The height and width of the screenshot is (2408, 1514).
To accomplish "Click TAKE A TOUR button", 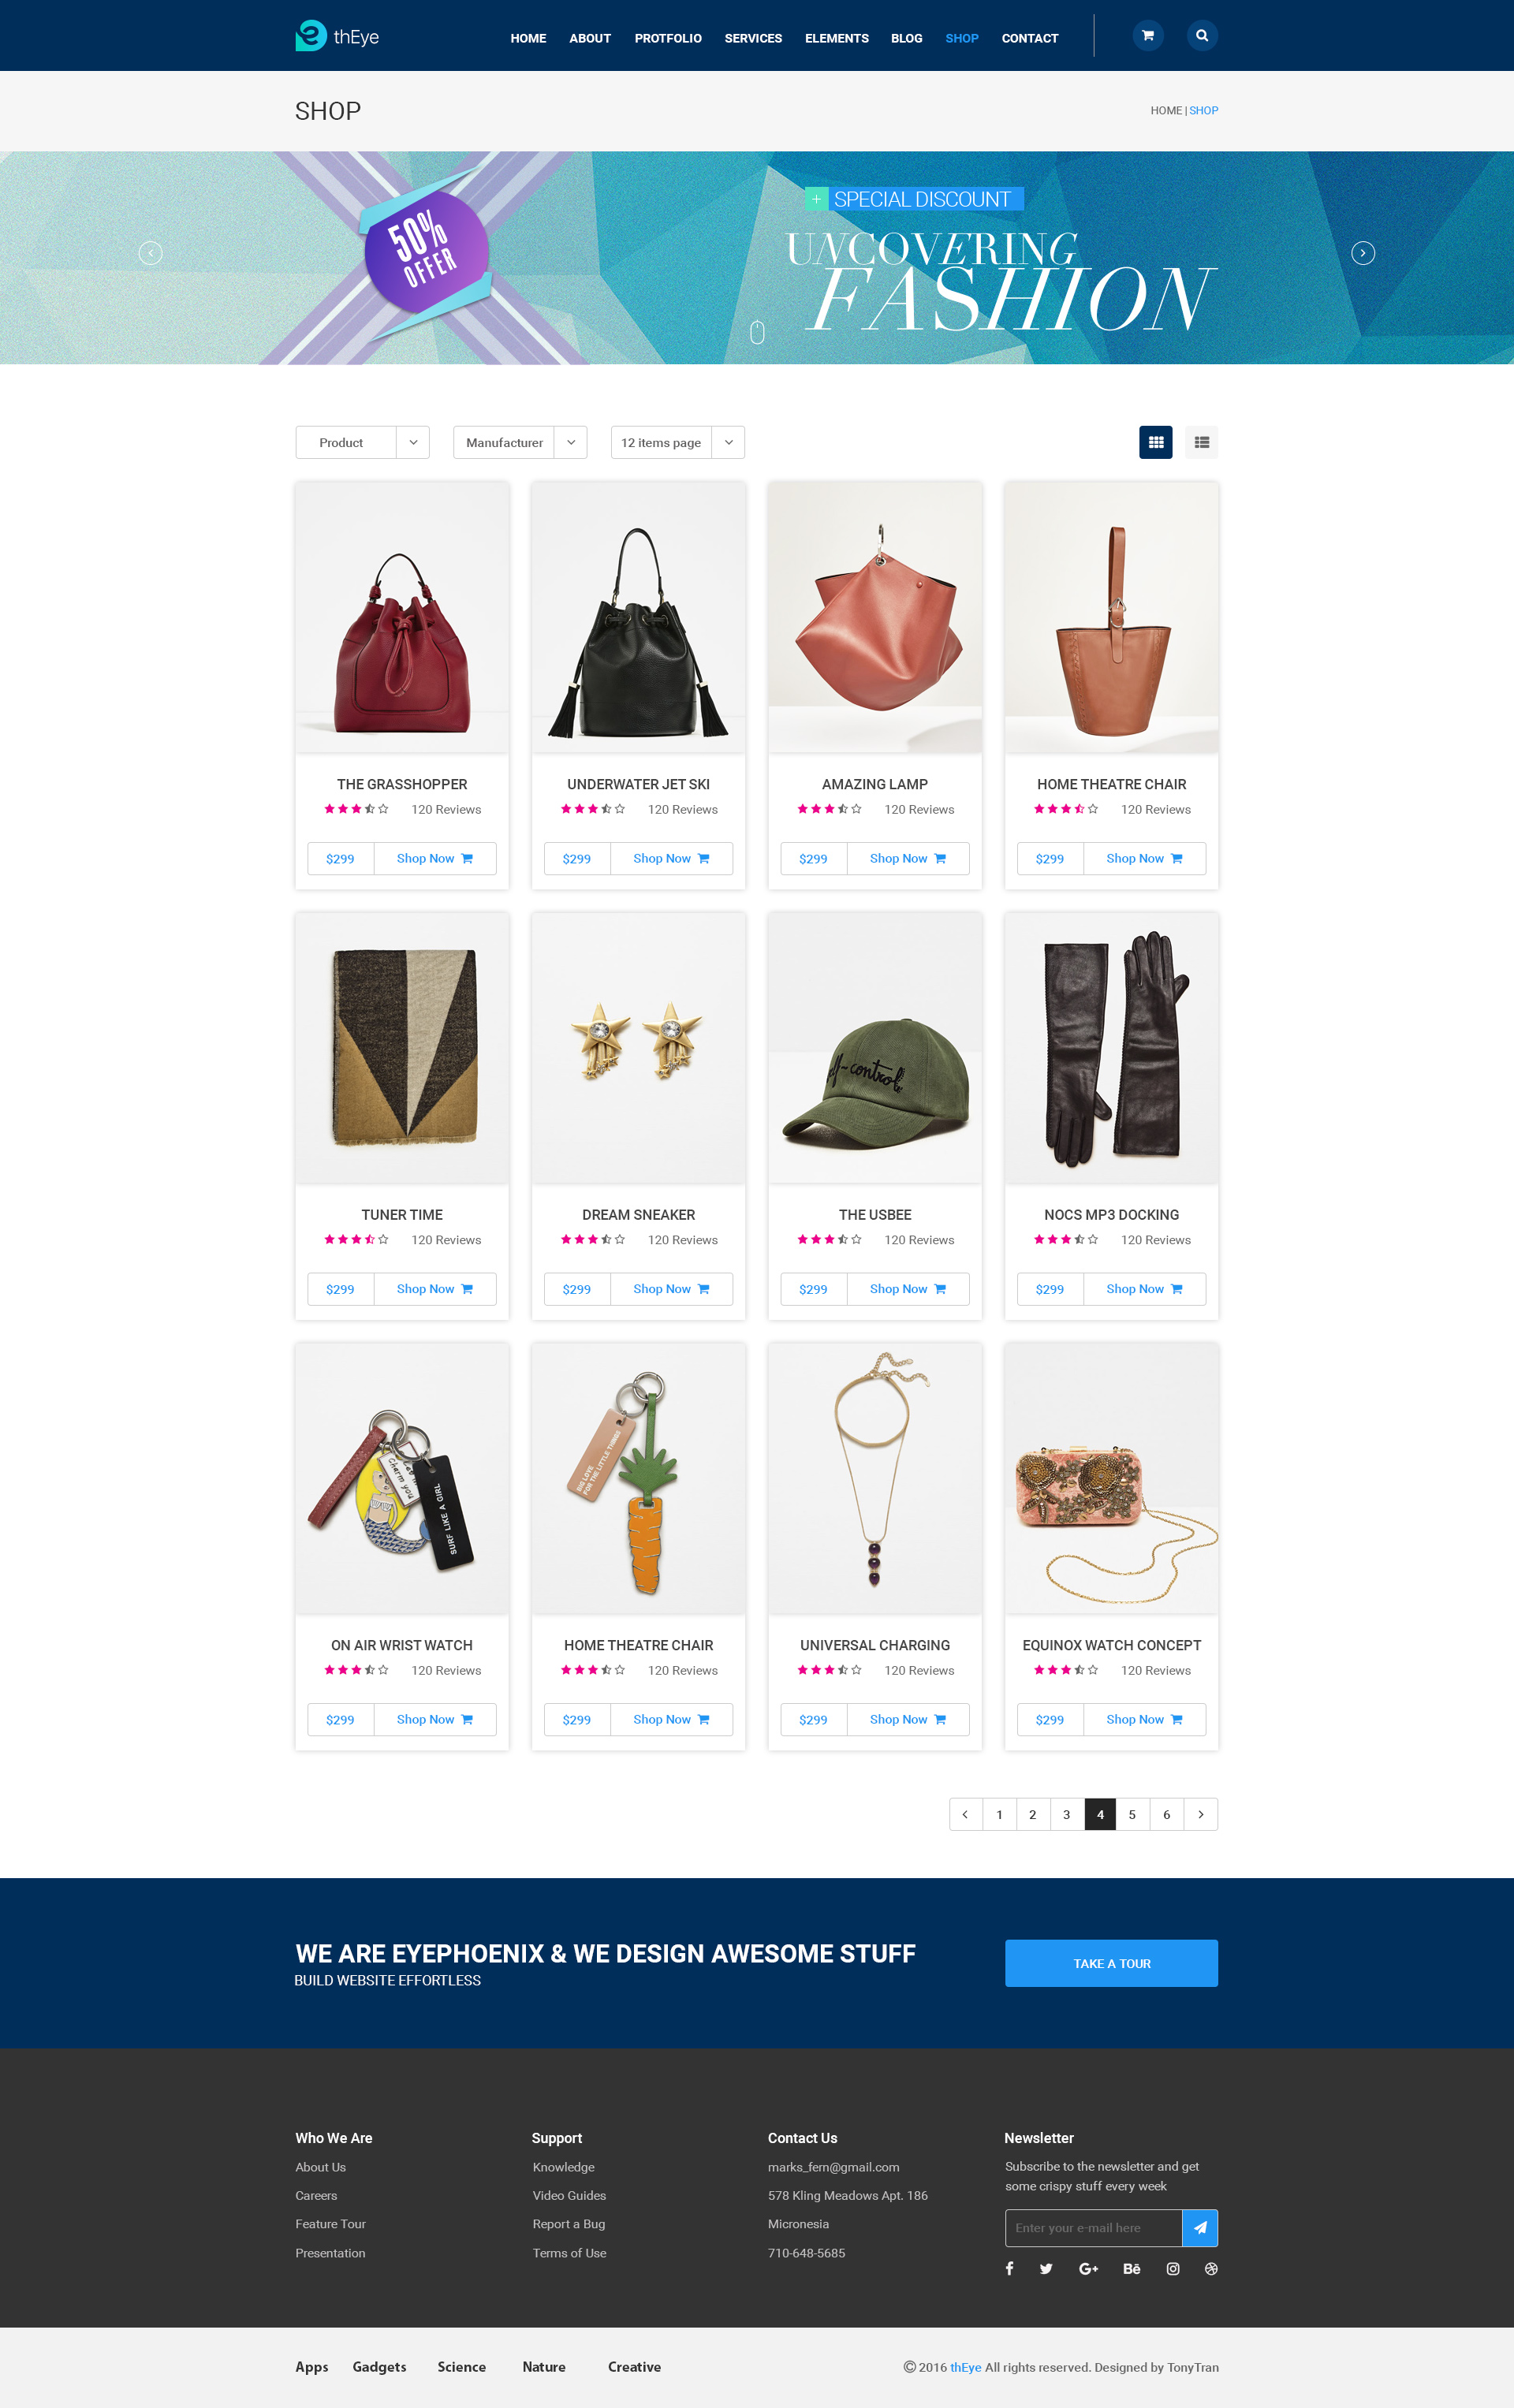I will (x=1111, y=1963).
